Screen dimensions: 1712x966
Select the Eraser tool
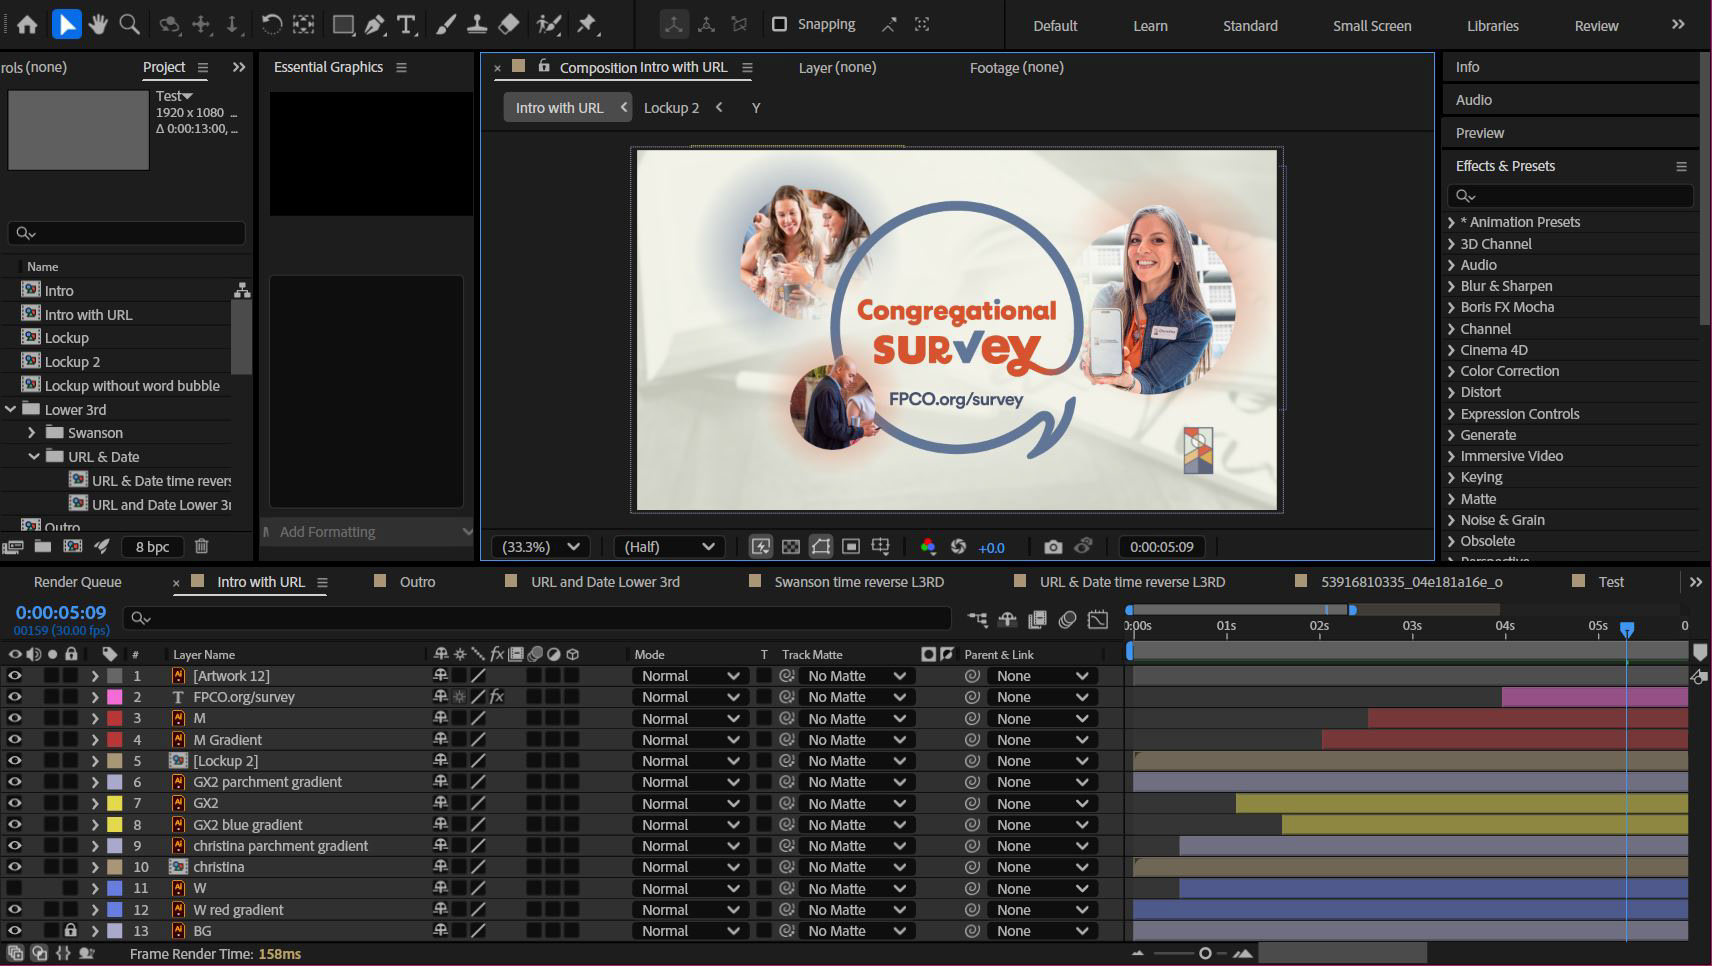(x=509, y=24)
